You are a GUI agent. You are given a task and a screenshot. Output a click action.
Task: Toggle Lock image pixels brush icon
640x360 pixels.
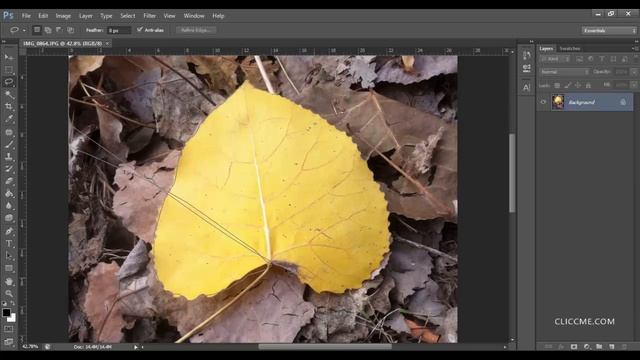[567, 85]
